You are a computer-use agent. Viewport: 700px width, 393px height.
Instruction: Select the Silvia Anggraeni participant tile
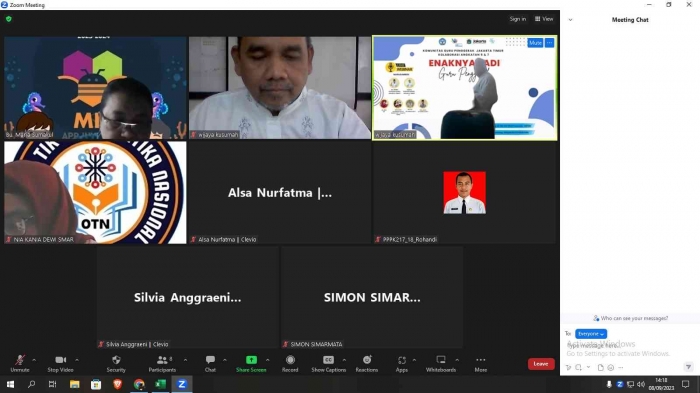(x=188, y=297)
